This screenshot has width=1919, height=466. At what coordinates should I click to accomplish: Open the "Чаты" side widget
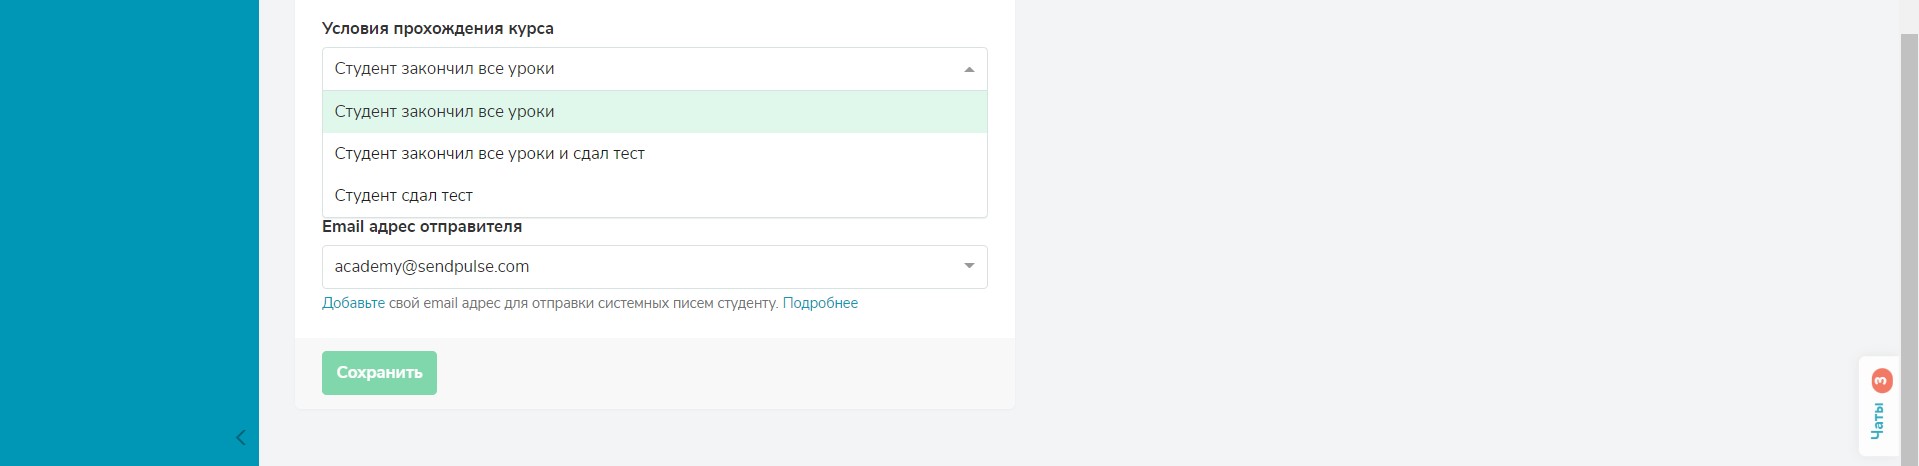[1877, 421]
